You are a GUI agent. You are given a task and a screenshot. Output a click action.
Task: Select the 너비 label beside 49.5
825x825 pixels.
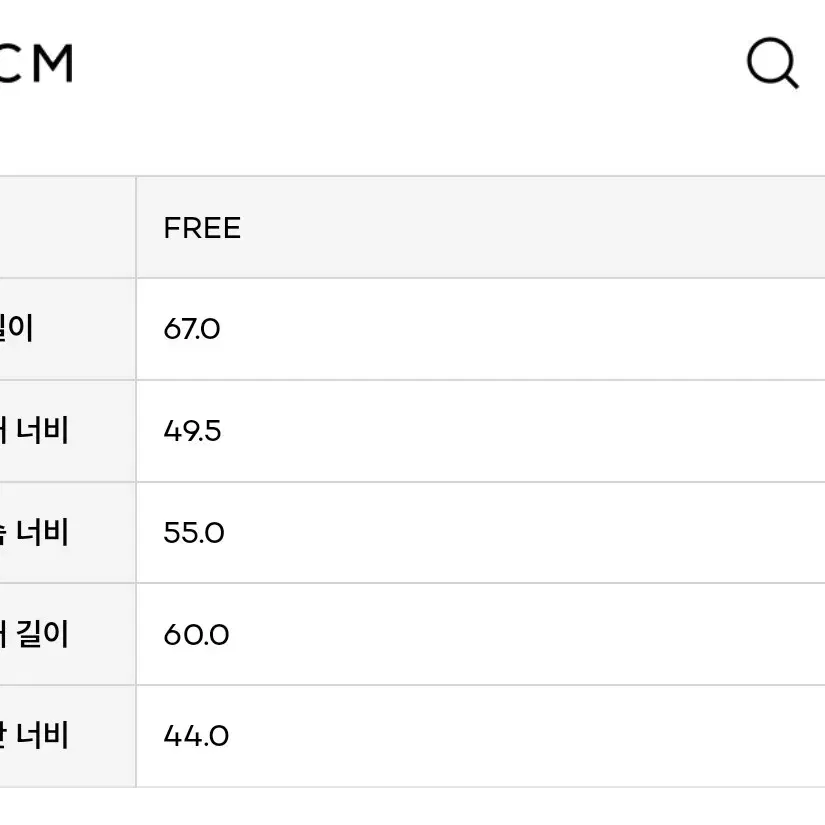42,430
